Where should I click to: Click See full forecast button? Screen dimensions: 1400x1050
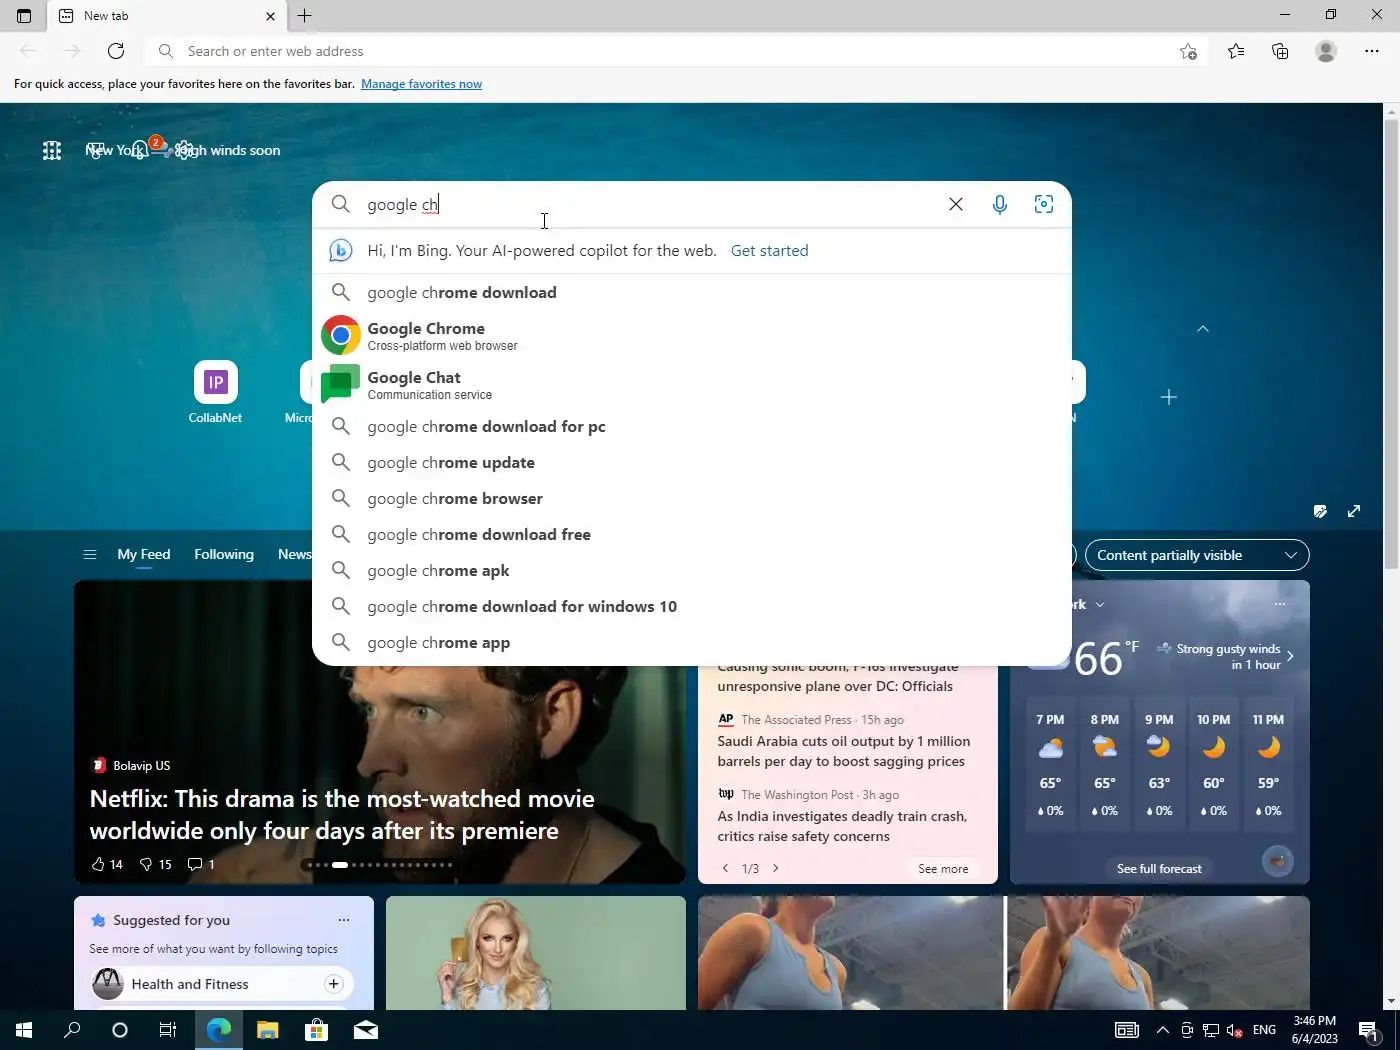(x=1159, y=868)
